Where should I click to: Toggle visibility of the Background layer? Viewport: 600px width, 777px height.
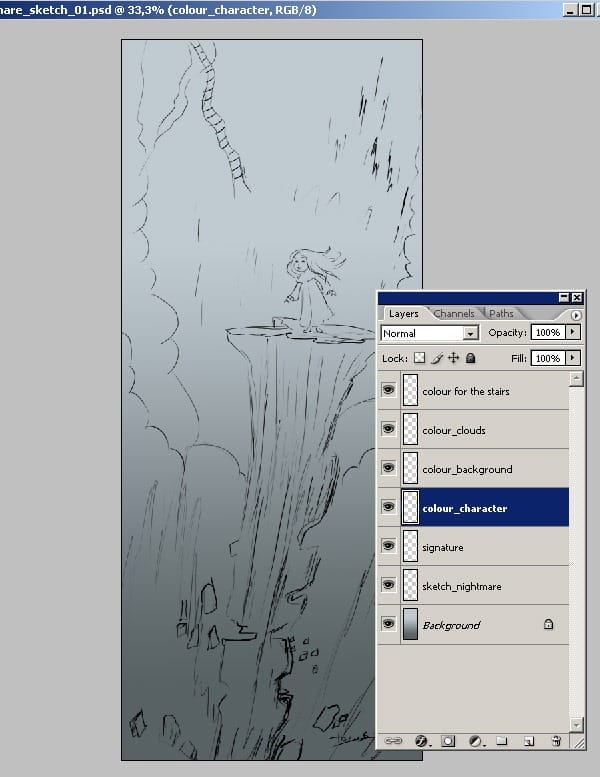click(x=388, y=624)
